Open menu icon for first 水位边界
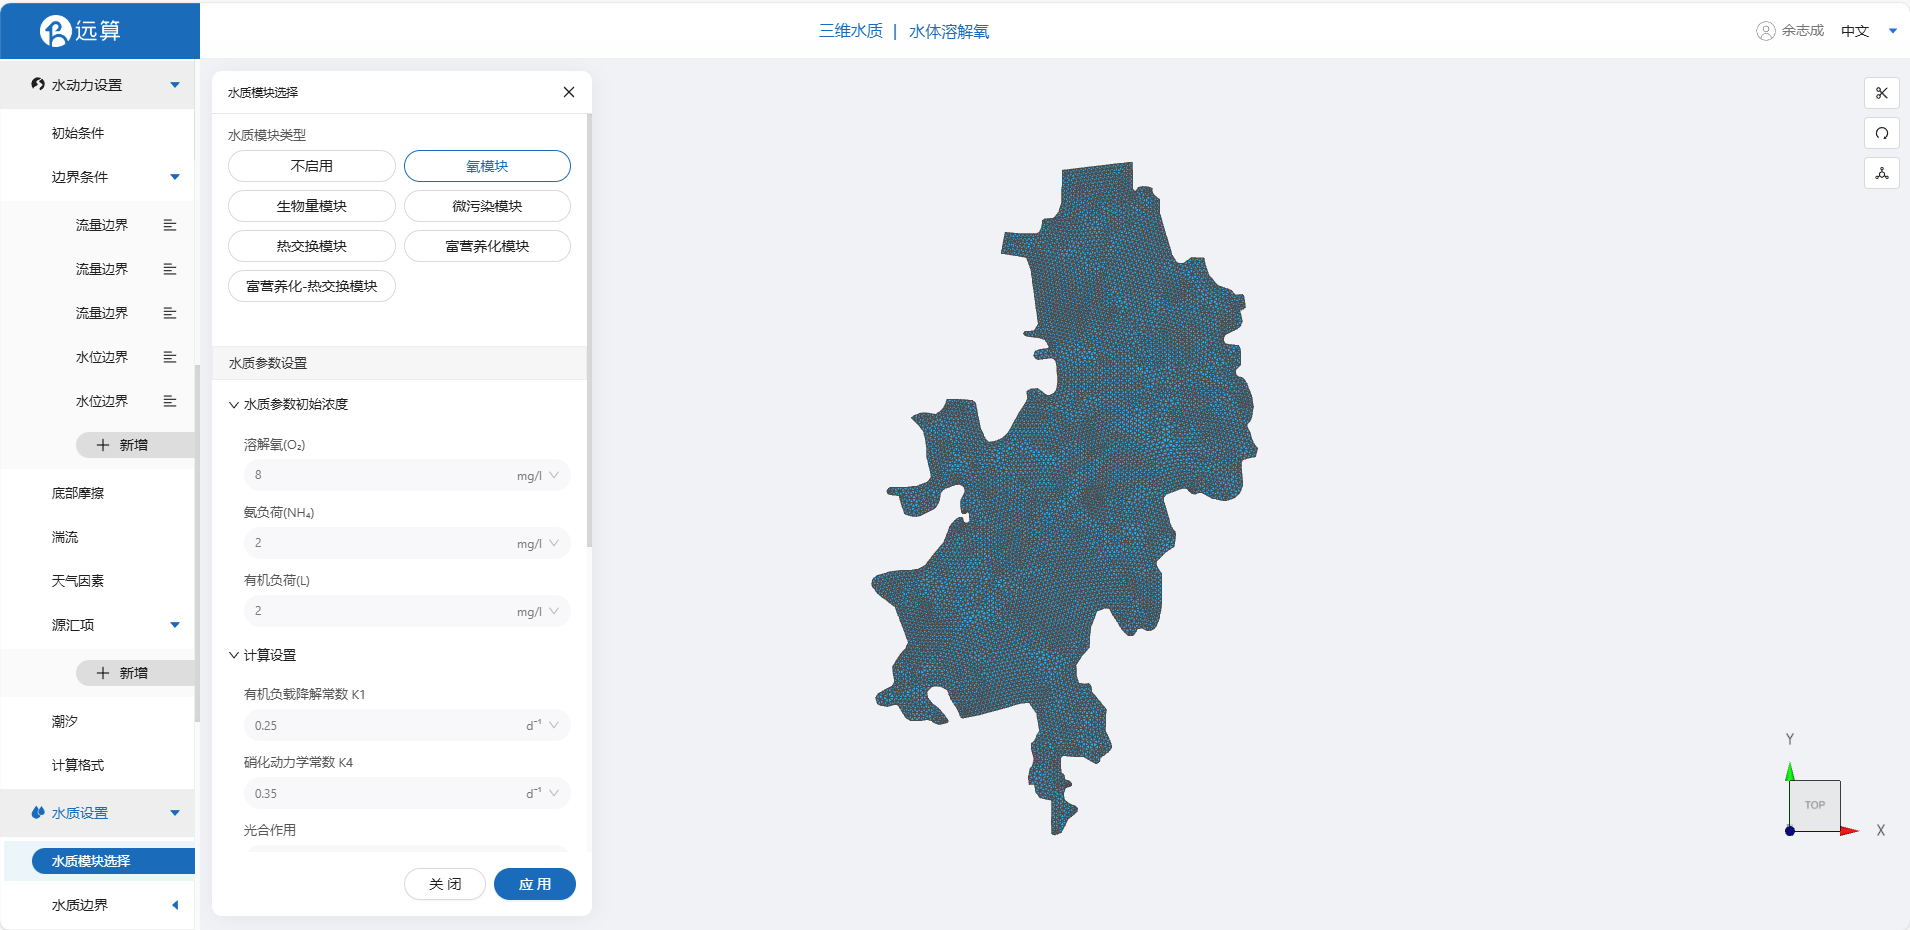1910x930 pixels. click(x=170, y=357)
